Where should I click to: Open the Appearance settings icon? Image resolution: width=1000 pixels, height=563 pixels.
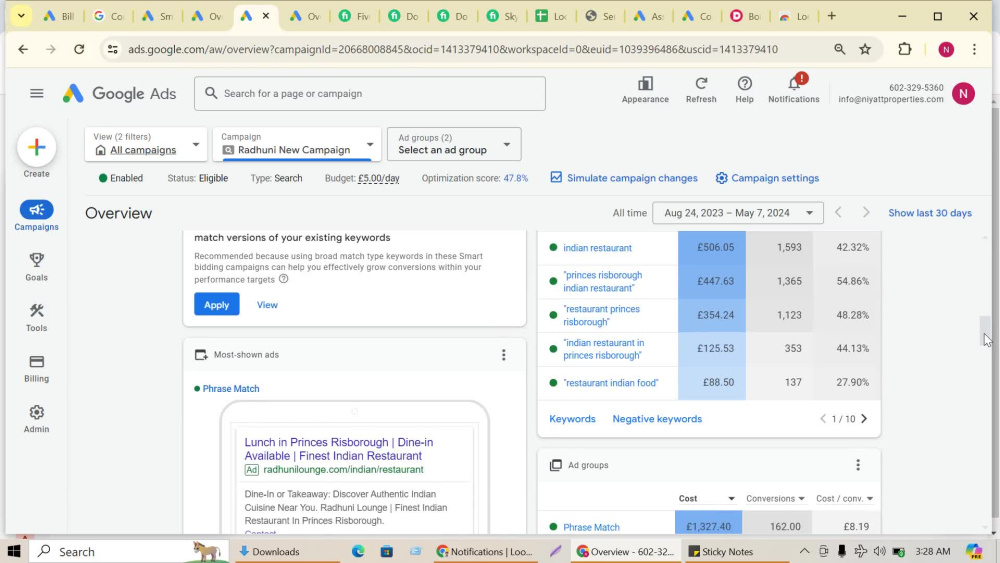(645, 90)
